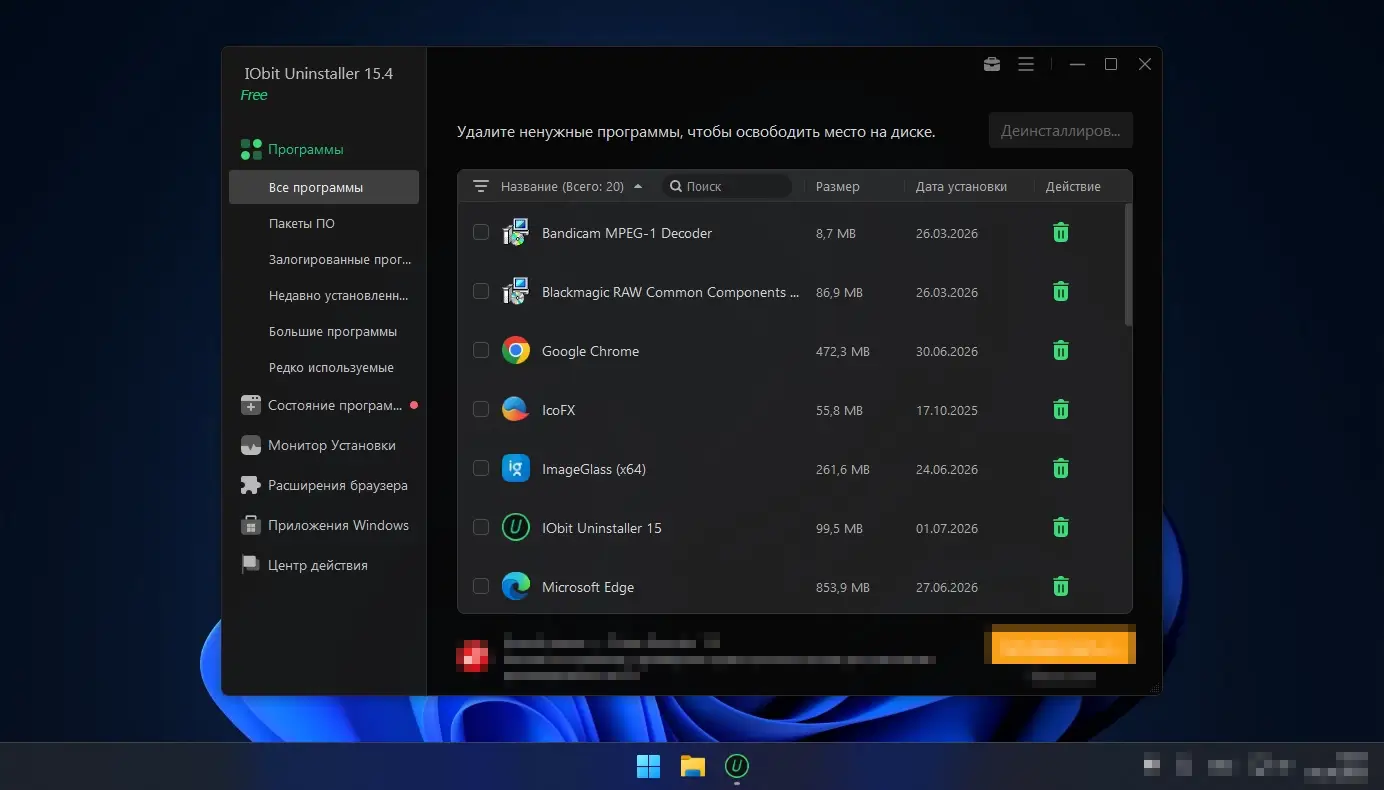The image size is (1384, 790).
Task: Click the trash icon for Blackmagic RAW Common Components
Action: tap(1061, 292)
